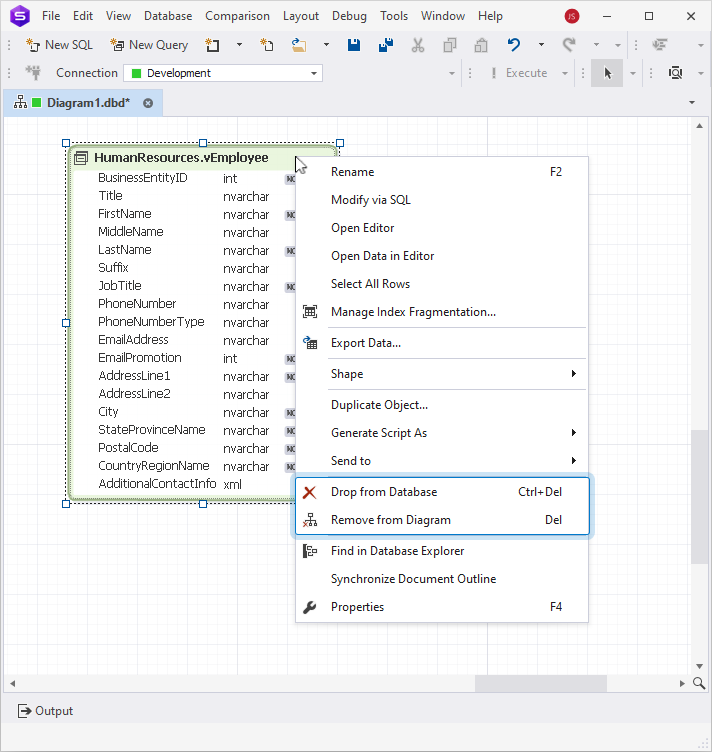
Task: Expand the Send to submenu
Action: click(442, 460)
